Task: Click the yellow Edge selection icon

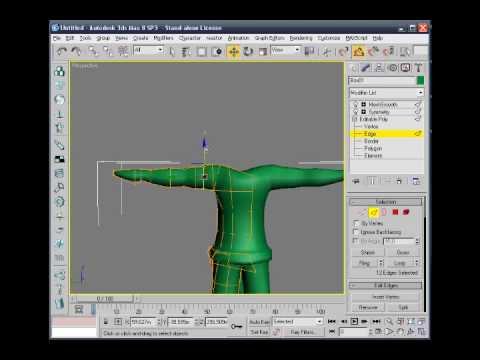Action: 373,212
